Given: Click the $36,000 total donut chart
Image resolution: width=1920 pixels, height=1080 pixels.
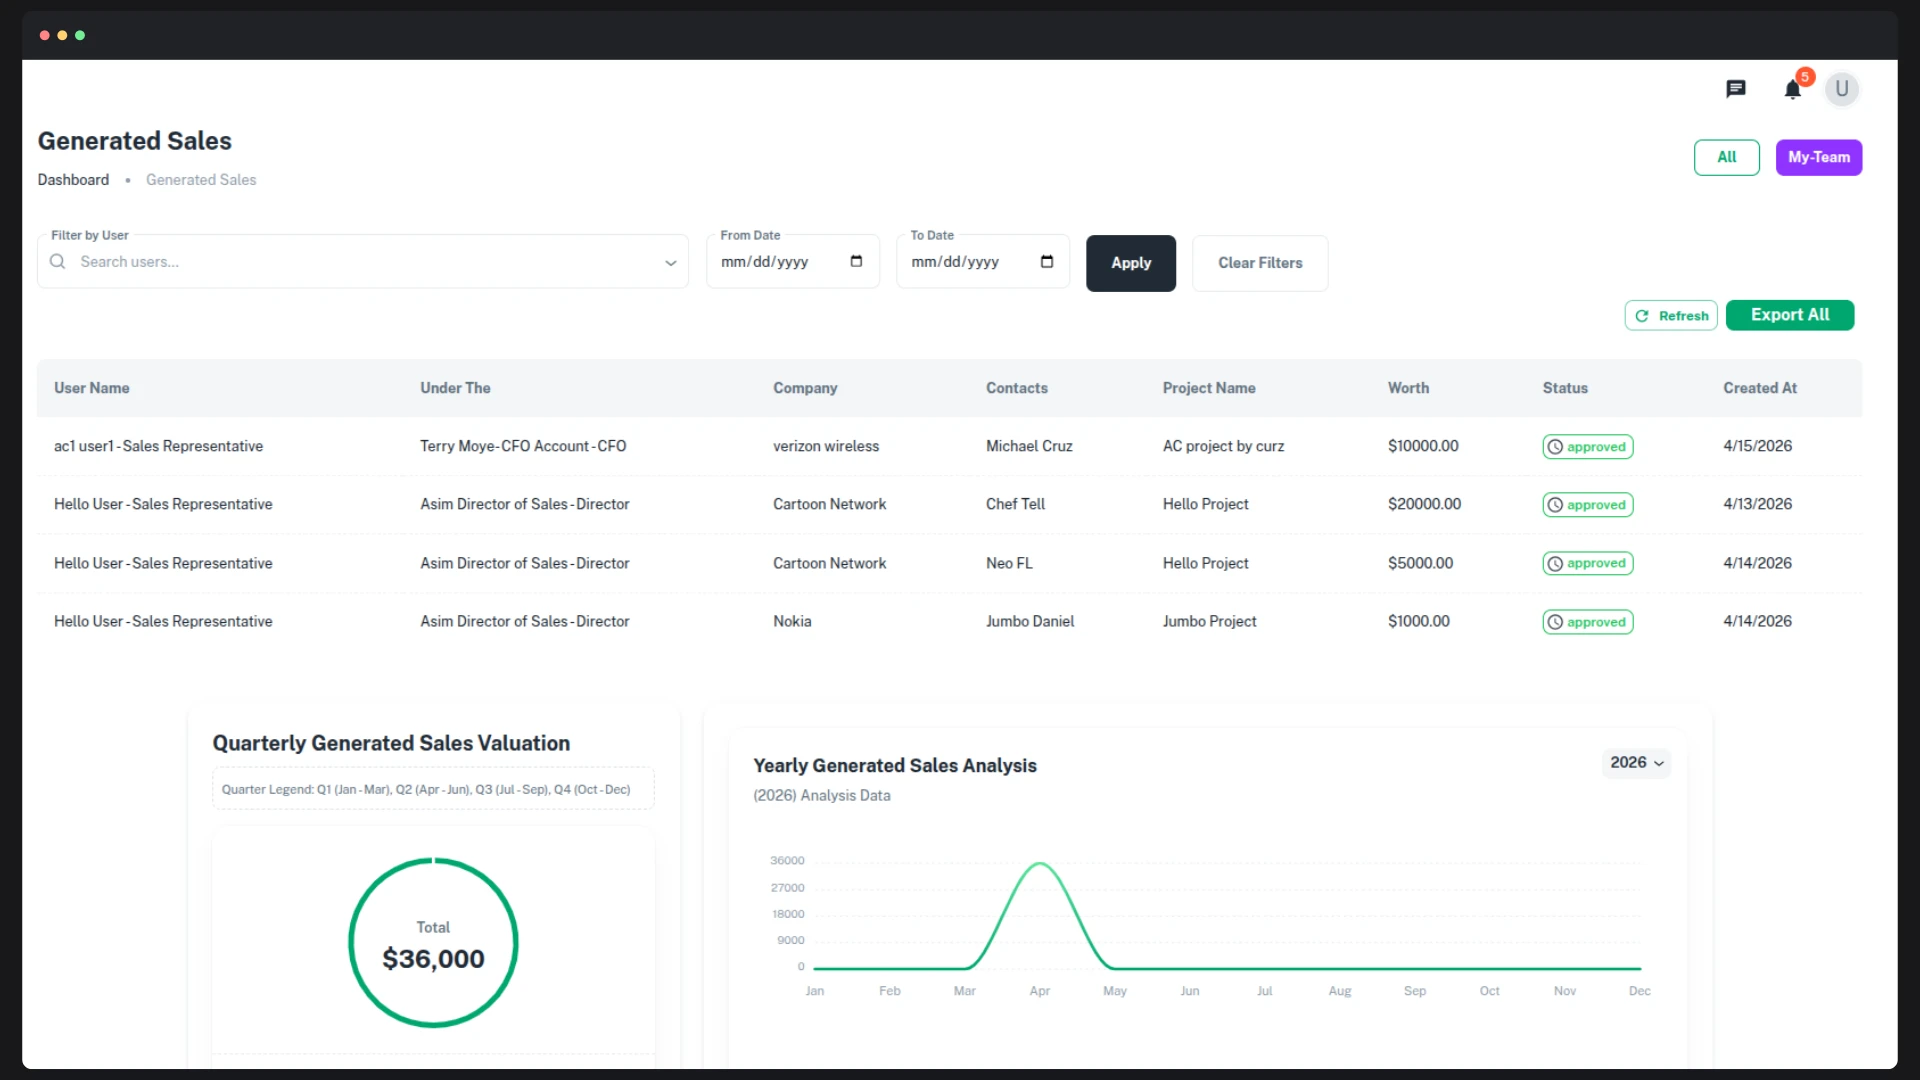Looking at the screenshot, I should coord(433,943).
